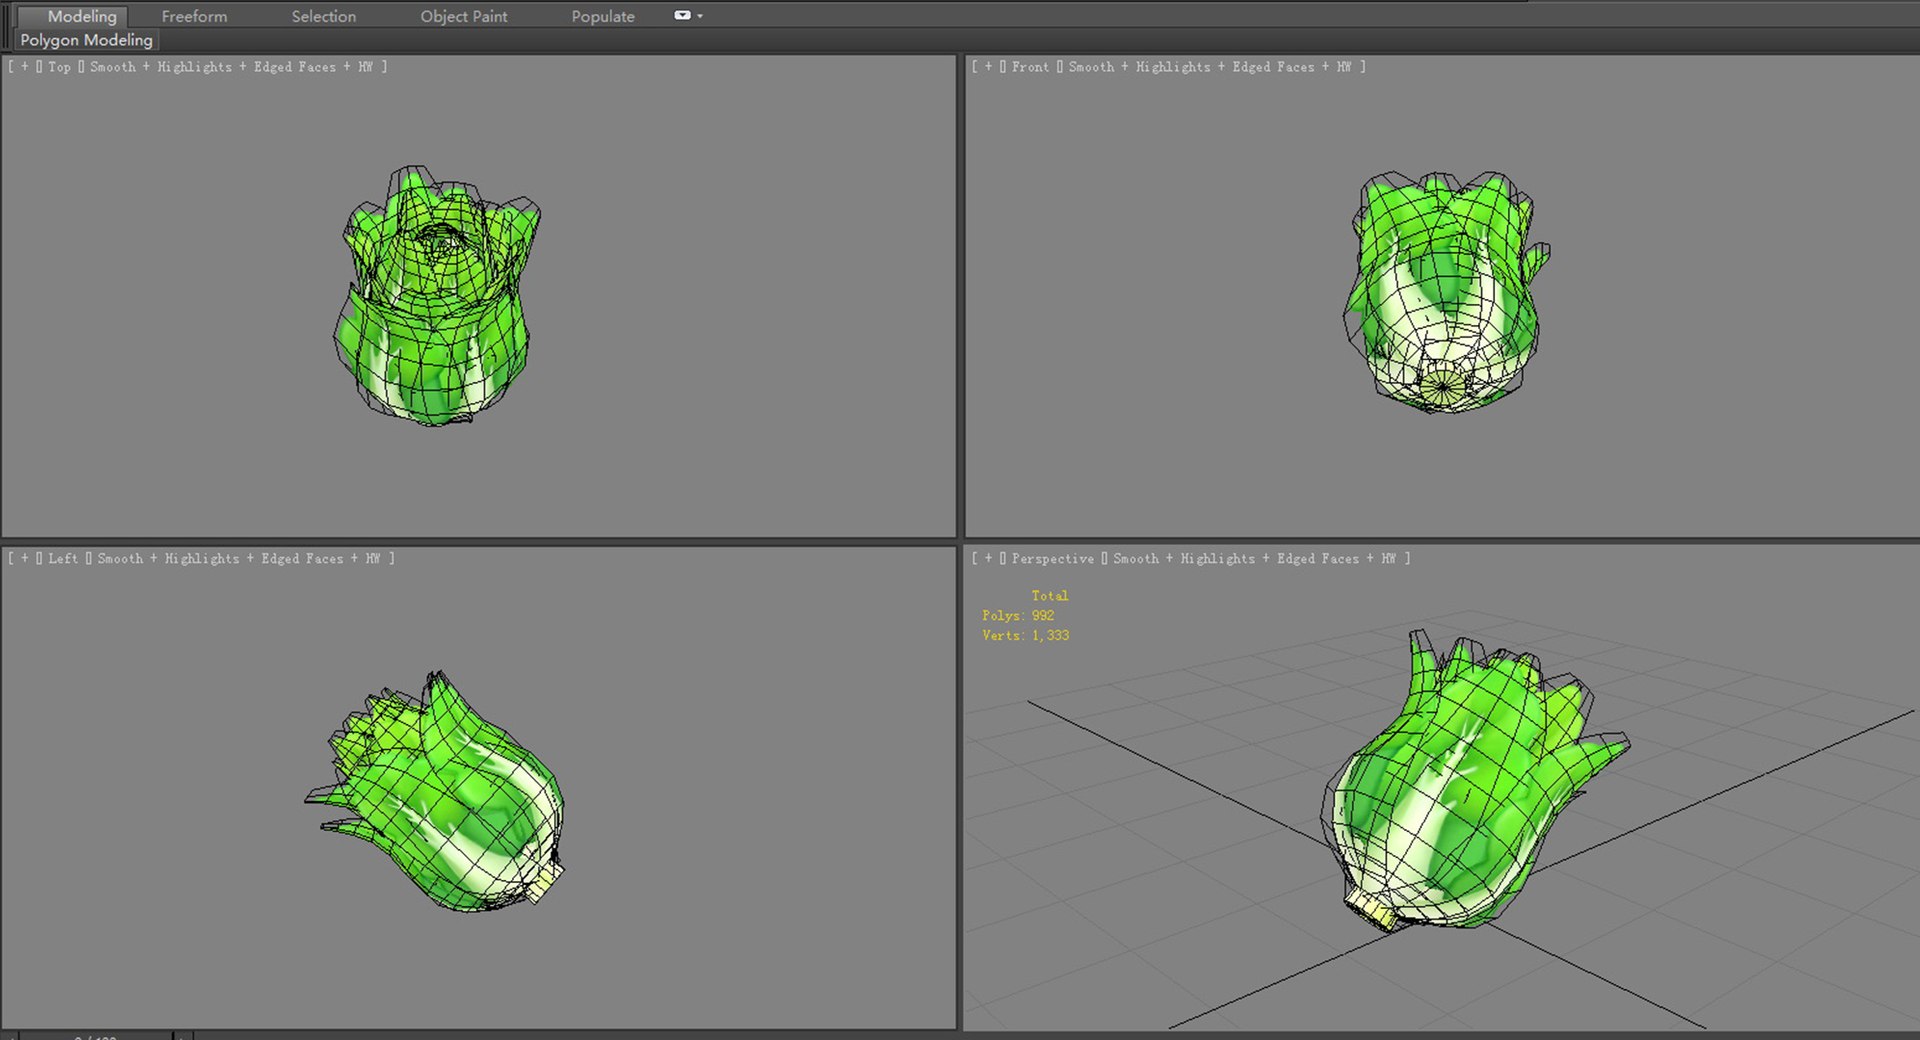Click the "Total" statistics heading
This screenshot has width=1920, height=1040.
[x=1050, y=596]
